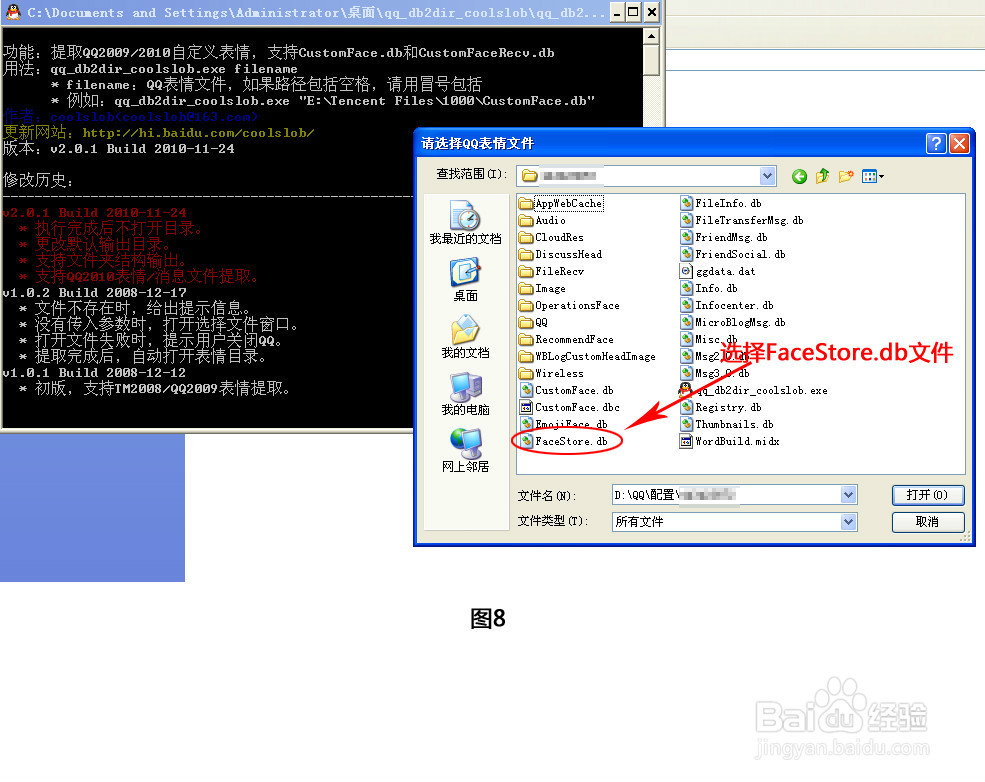The width and height of the screenshot is (985, 782).
Task: Go to Desktop (桌面) shortcut
Action: [x=465, y=280]
